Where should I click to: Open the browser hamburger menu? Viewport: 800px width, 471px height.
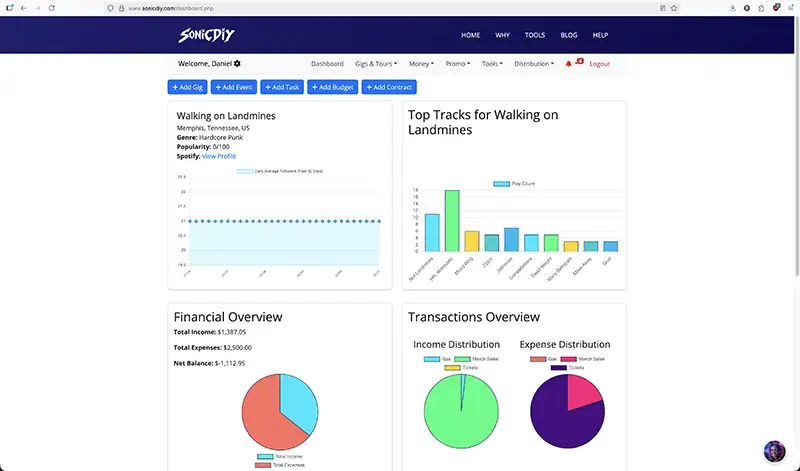[x=789, y=8]
